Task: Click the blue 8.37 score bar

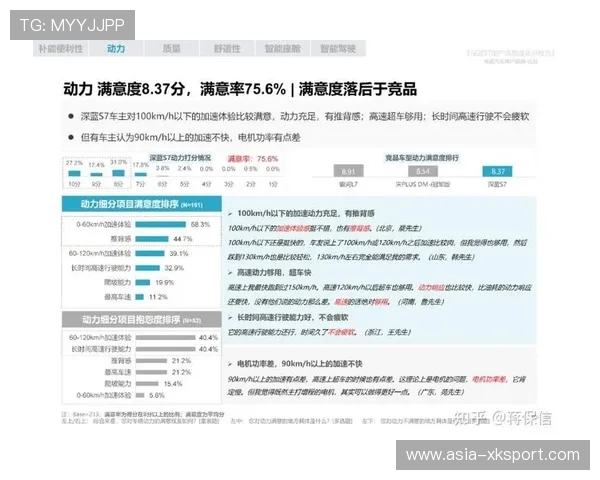Action: [497, 171]
